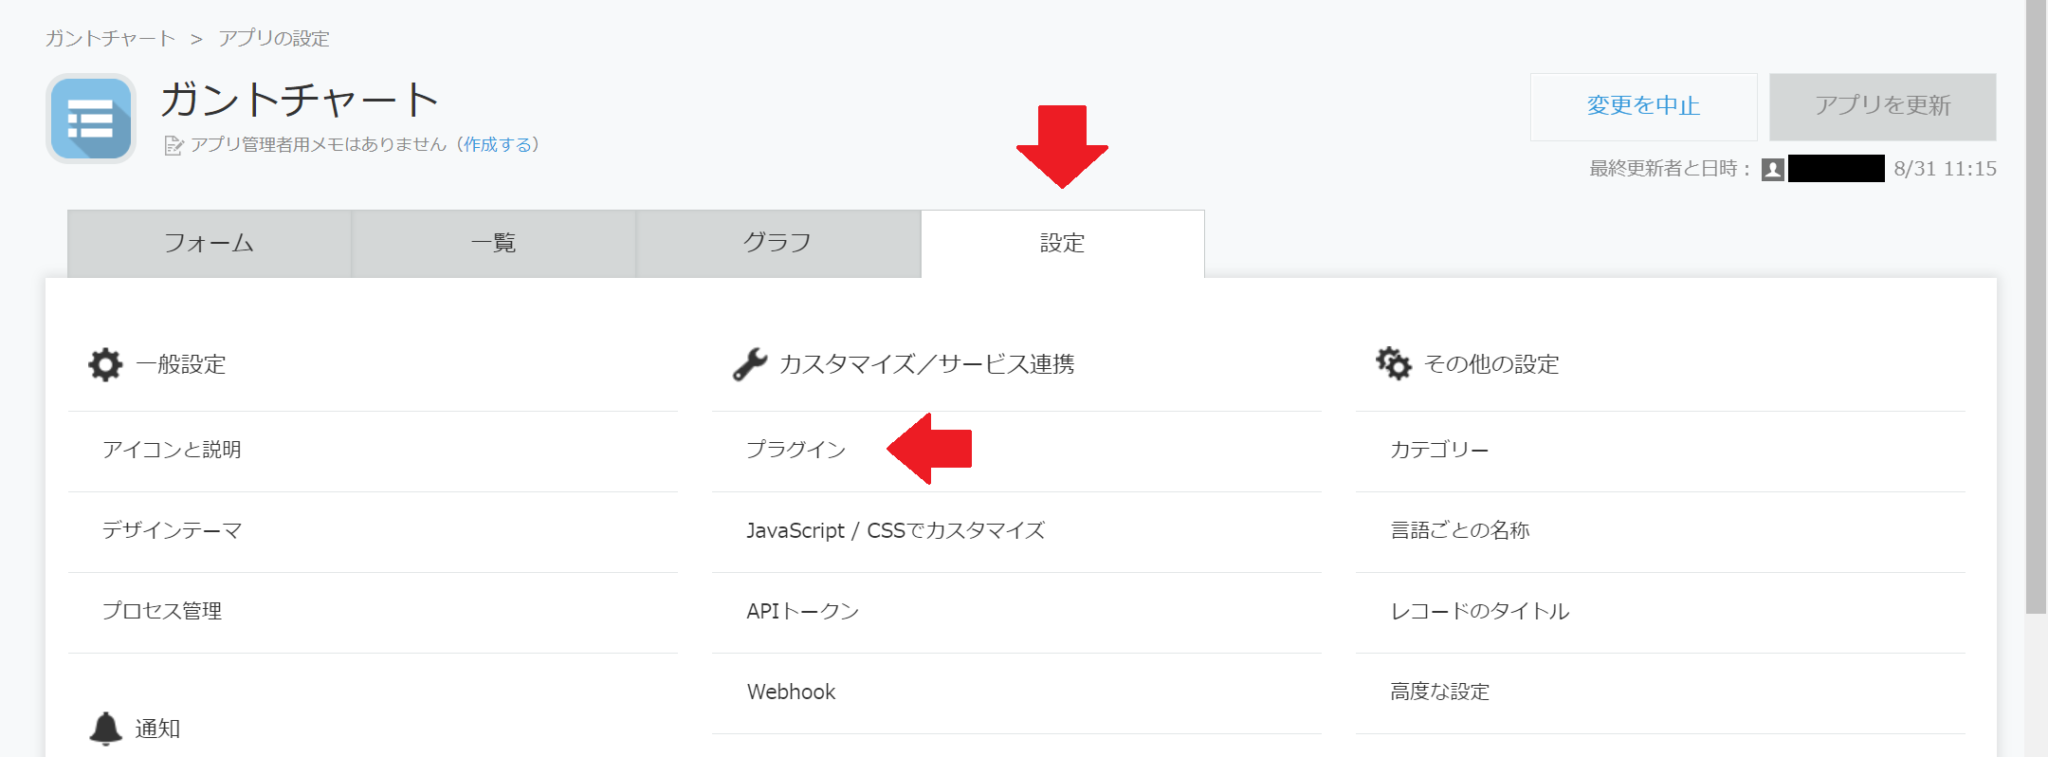Click the ガントチャート breadcrumb link
This screenshot has height=757, width=2048.
pyautogui.click(x=110, y=39)
